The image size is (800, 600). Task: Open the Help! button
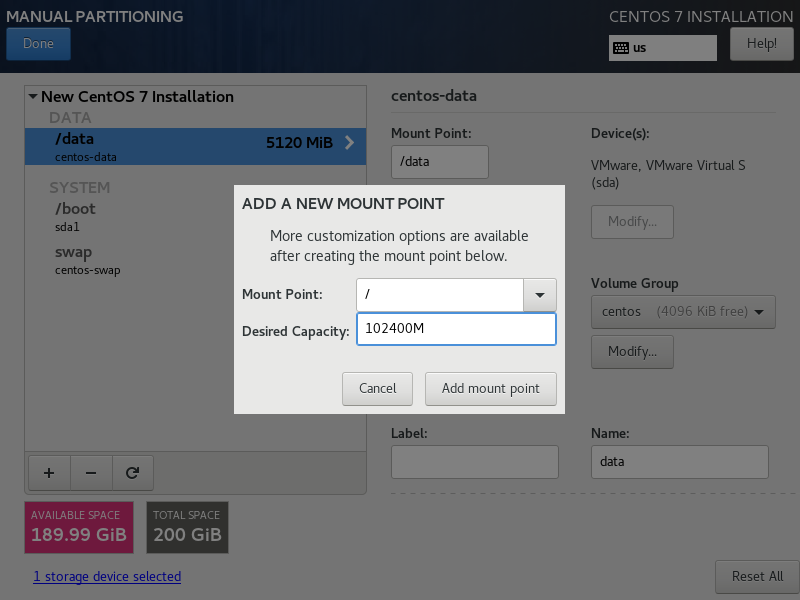pyautogui.click(x=761, y=44)
